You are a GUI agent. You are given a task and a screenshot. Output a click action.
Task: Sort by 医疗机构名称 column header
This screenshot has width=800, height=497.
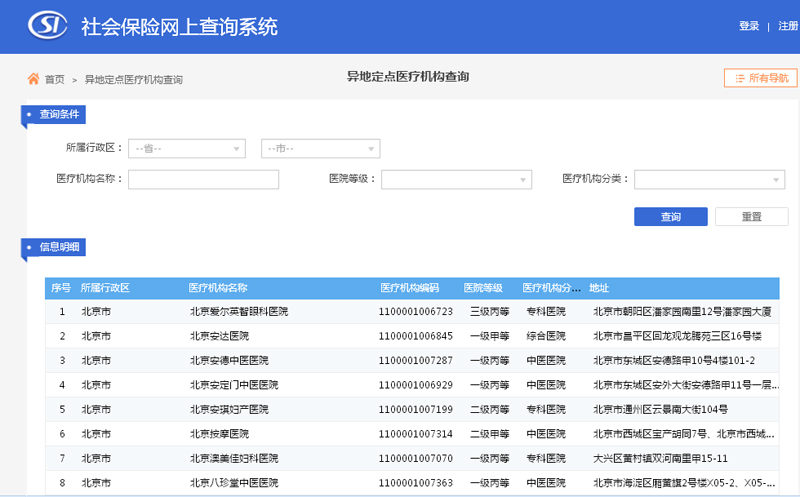[218, 288]
